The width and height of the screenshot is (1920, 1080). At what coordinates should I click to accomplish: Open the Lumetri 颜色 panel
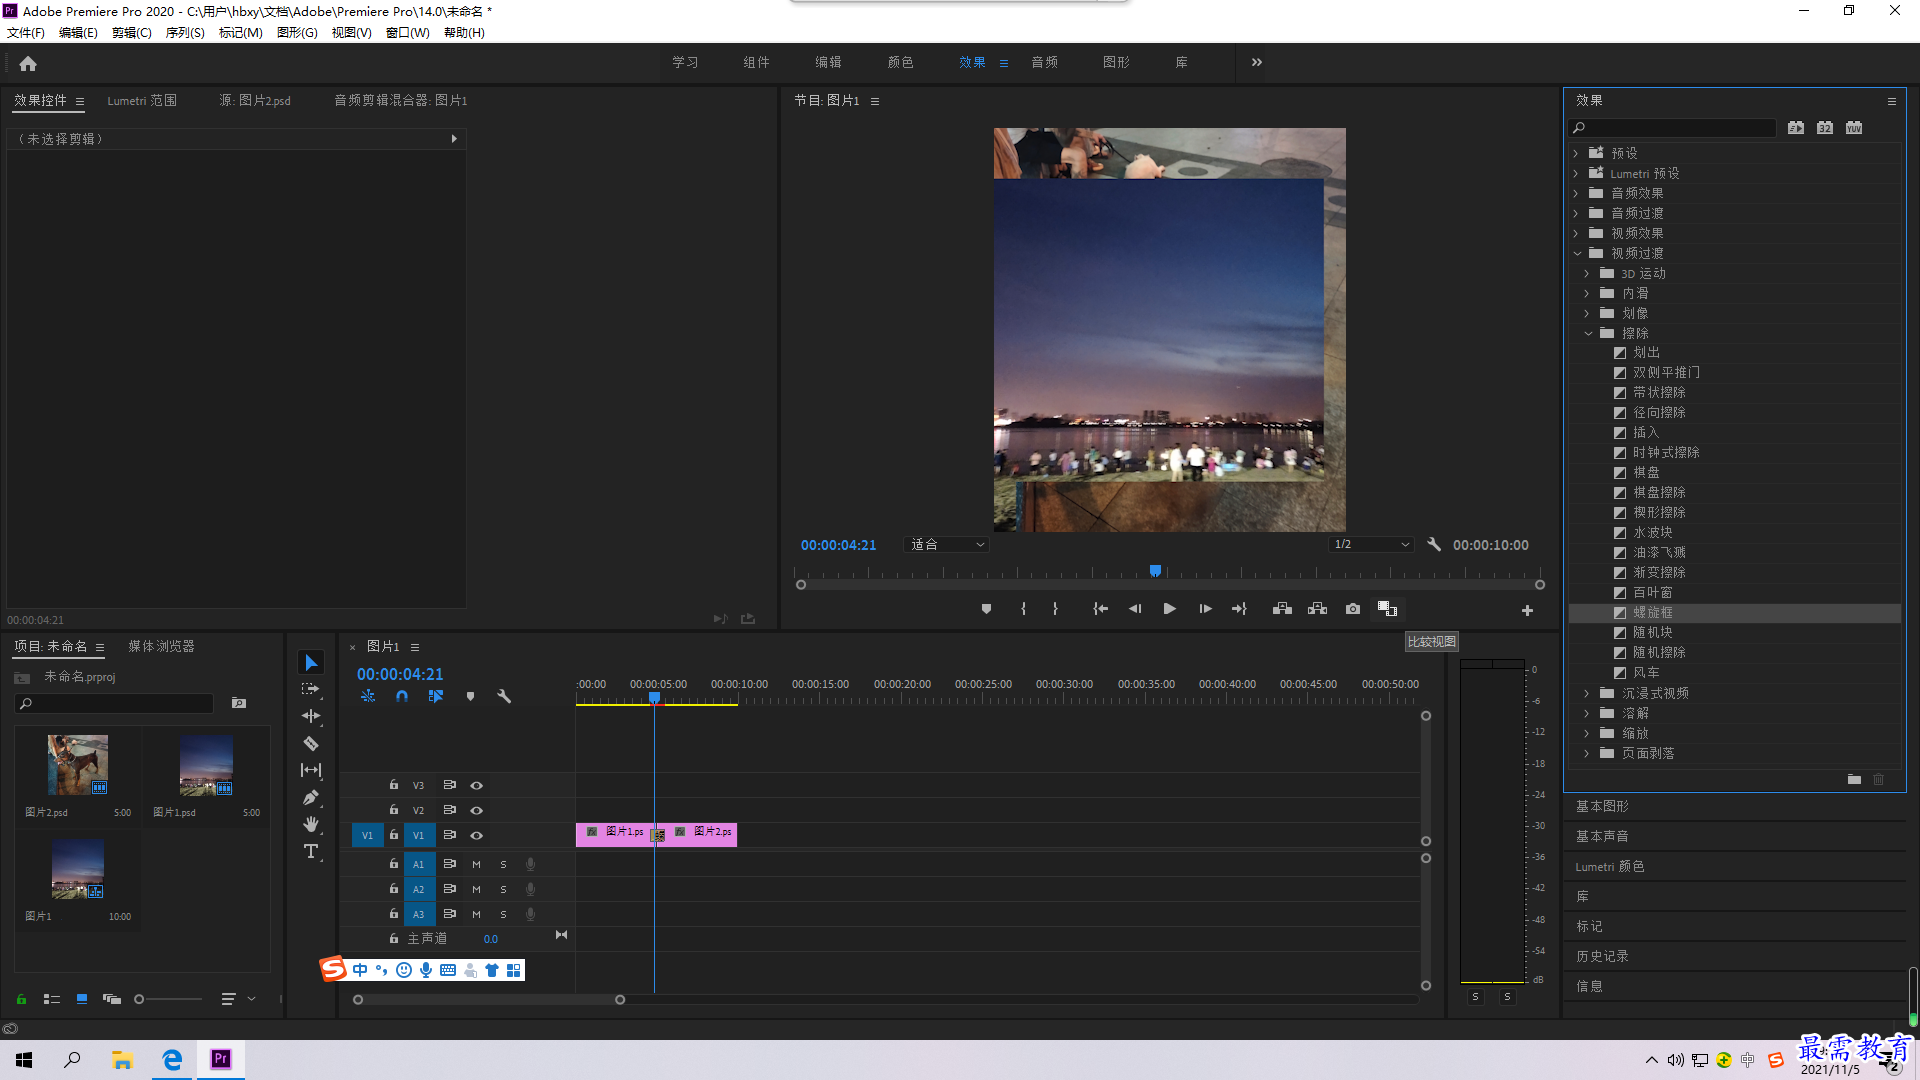click(x=1609, y=866)
